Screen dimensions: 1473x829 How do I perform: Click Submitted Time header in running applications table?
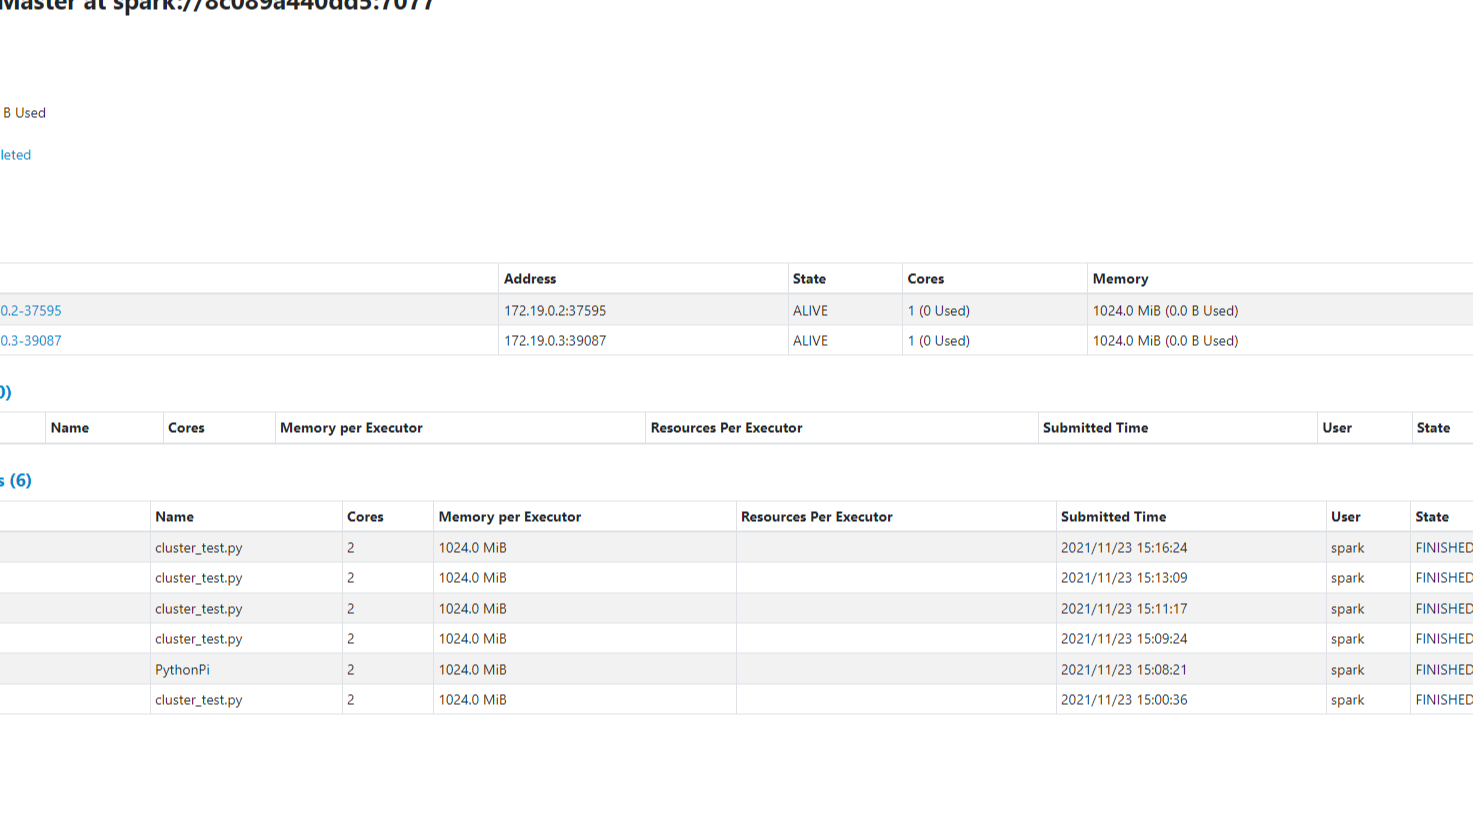click(1095, 428)
